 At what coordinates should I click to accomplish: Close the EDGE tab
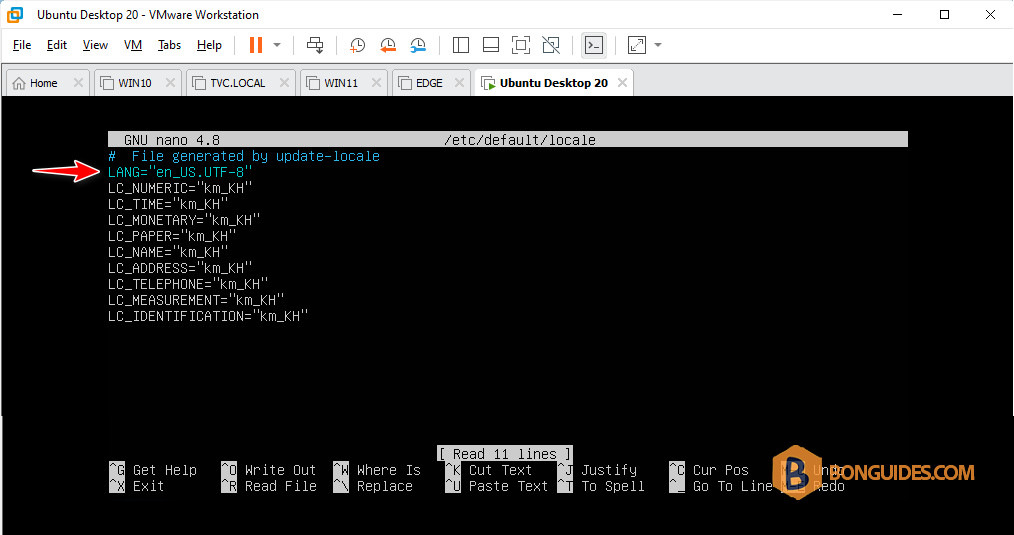[x=459, y=83]
